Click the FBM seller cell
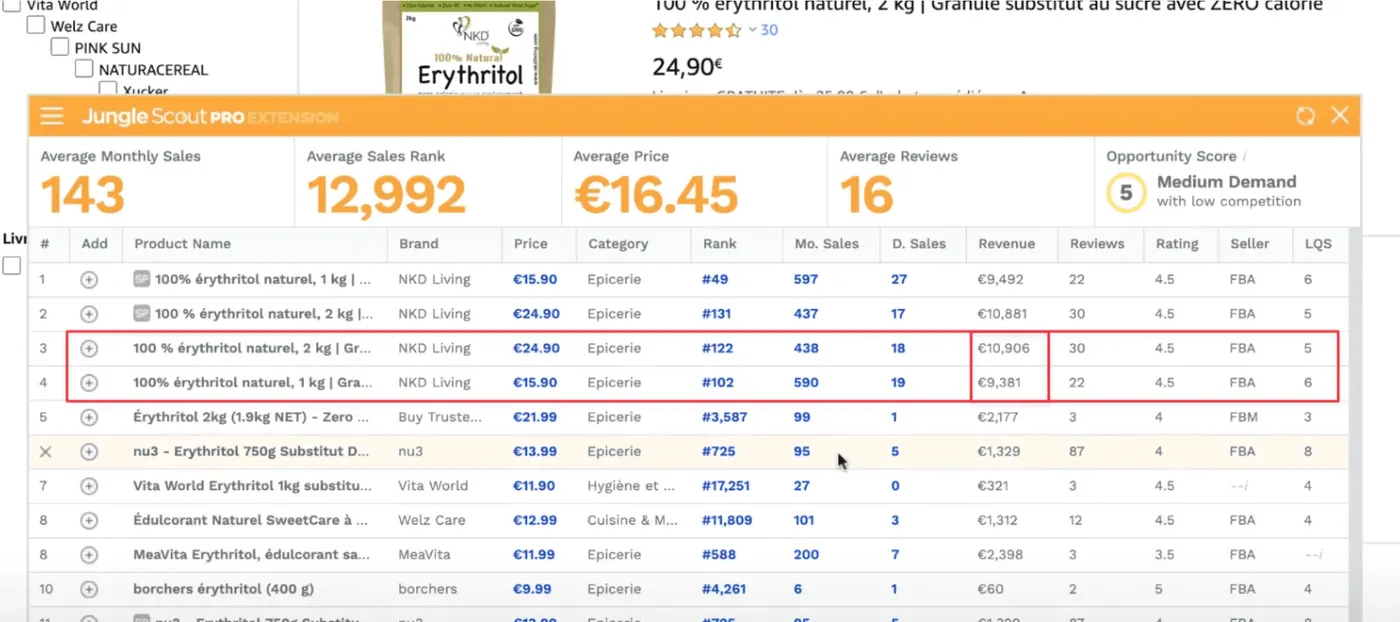 tap(1246, 417)
